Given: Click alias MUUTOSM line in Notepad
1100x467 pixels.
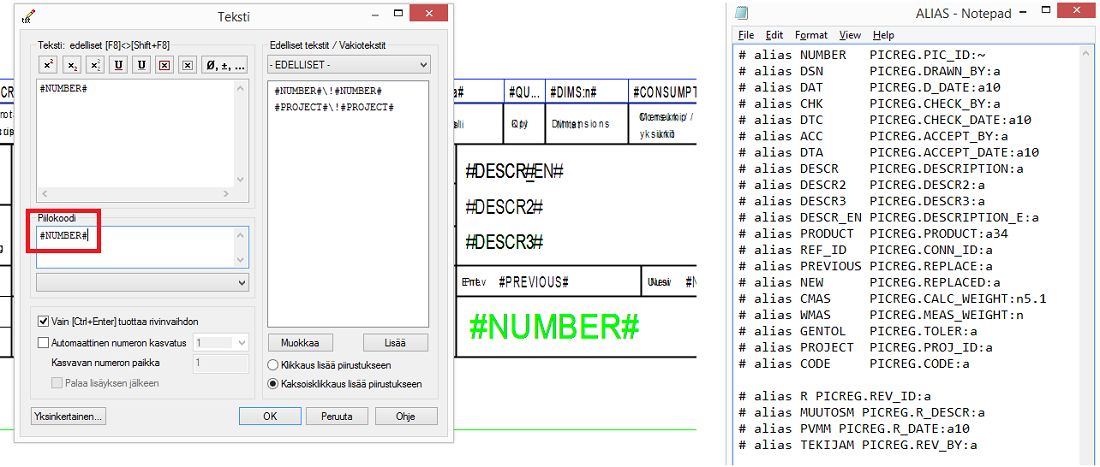Looking at the screenshot, I should tap(862, 412).
